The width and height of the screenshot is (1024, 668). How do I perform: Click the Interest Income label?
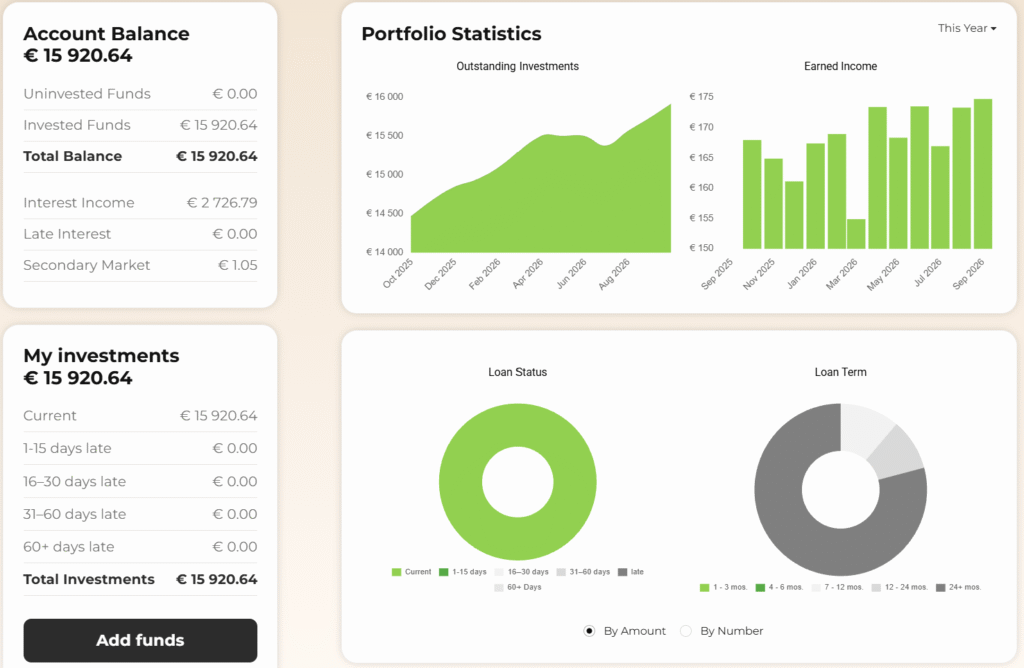79,203
